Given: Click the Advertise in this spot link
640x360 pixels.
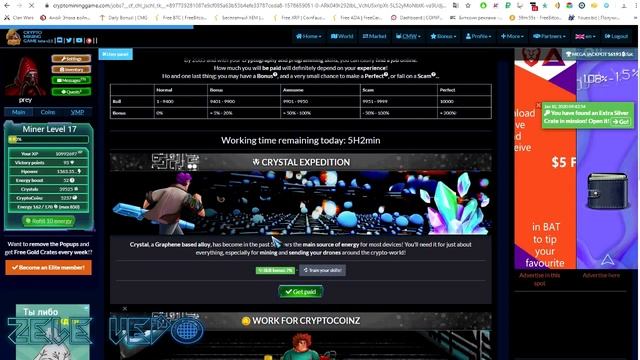Looking at the screenshot, I should point(540,279).
